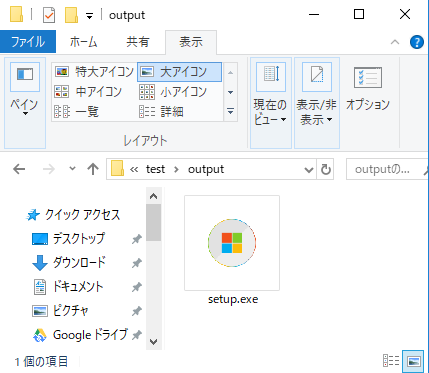Open Customize Quick Access Toolbar dropdown
The image size is (429, 373).
89,16
